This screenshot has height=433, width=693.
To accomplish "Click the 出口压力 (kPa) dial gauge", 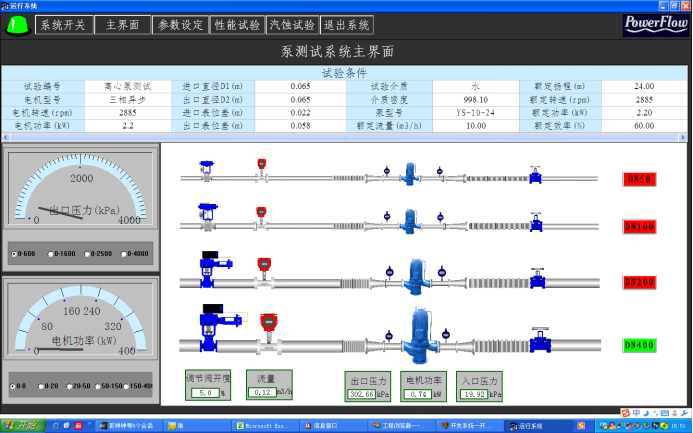I will point(80,187).
